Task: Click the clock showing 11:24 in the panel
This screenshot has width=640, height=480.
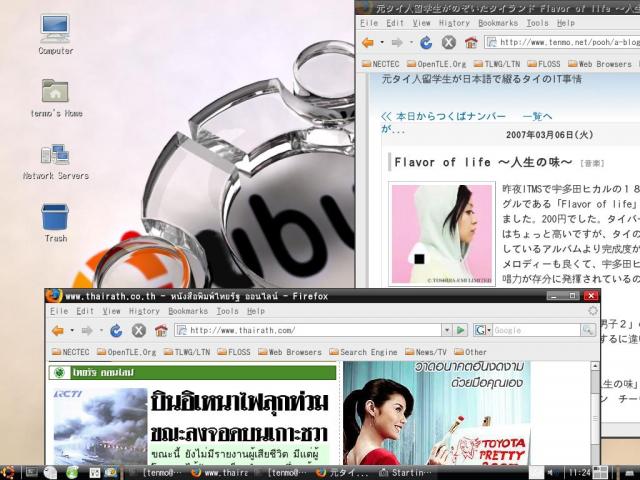Action: (579, 473)
